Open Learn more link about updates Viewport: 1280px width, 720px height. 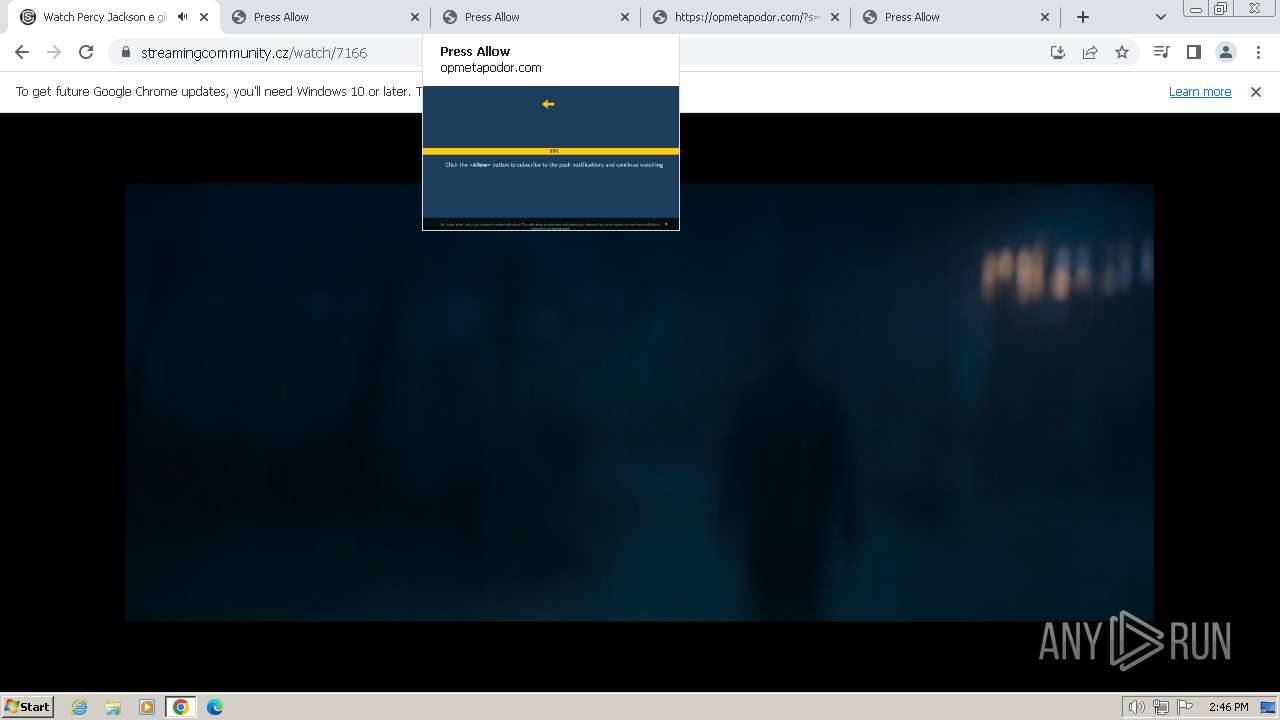[x=1200, y=91]
